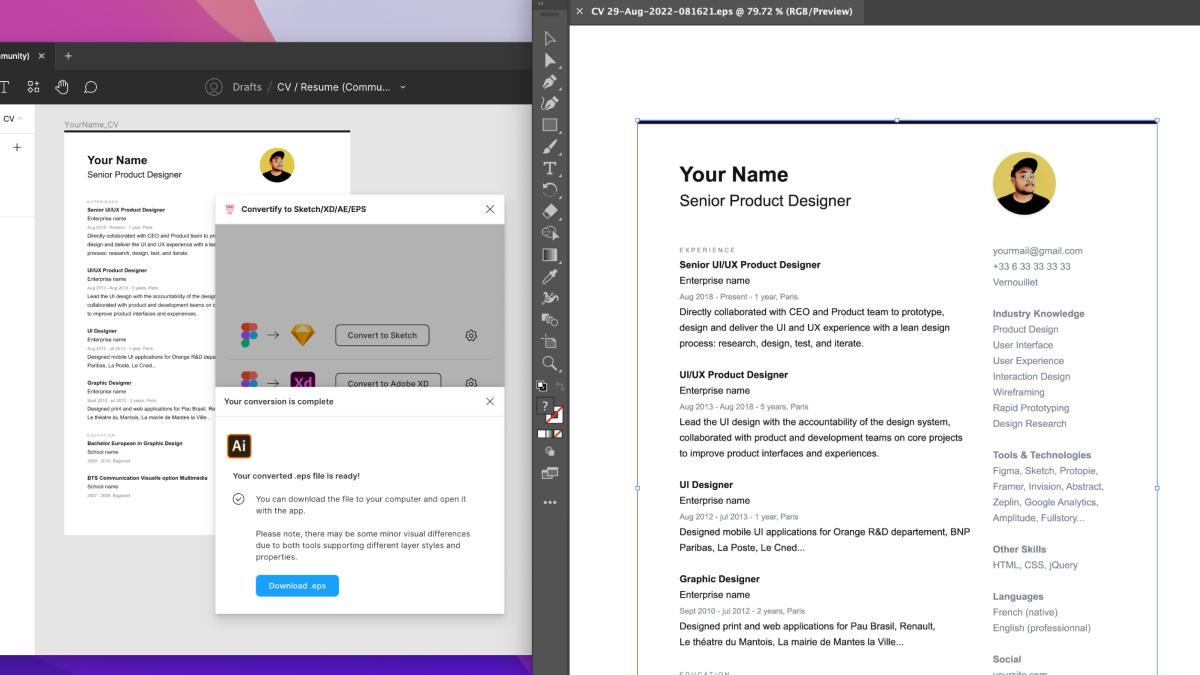Swap fill and stroke colors
Image resolution: width=1200 pixels, height=675 pixels.
pyautogui.click(x=560, y=386)
